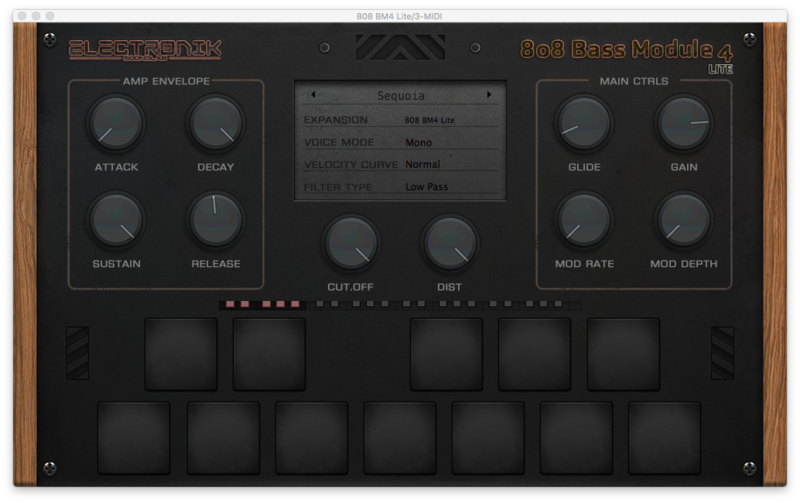This screenshot has height=503, width=800.
Task: Click the FILTER TYPE label in display
Action: [338, 187]
